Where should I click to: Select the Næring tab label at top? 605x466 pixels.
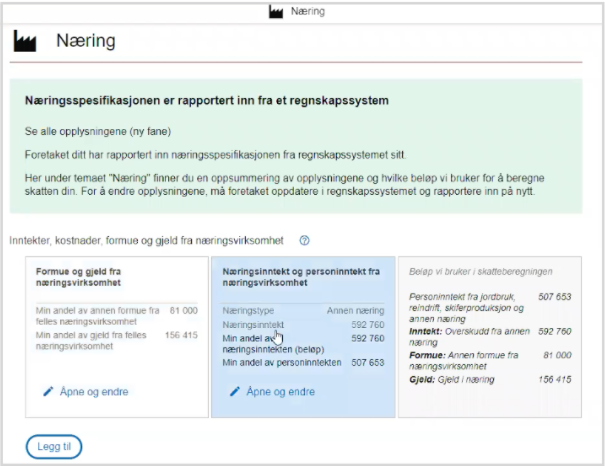point(308,12)
